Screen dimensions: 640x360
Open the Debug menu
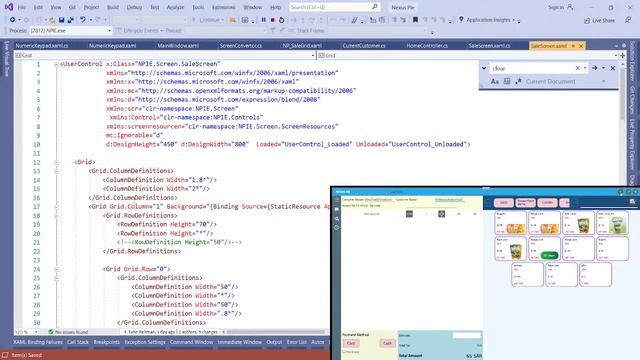[134, 7]
